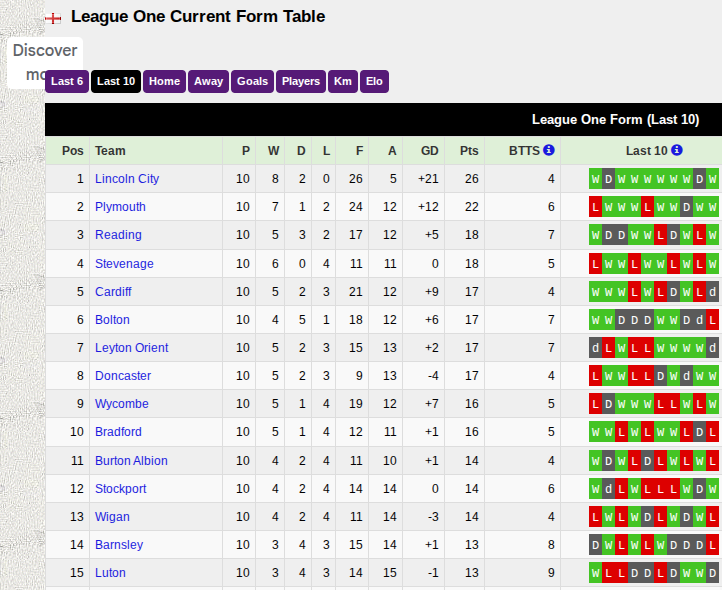Sort the table by Pts column
Viewport: 722px width, 590px height.
[469, 151]
